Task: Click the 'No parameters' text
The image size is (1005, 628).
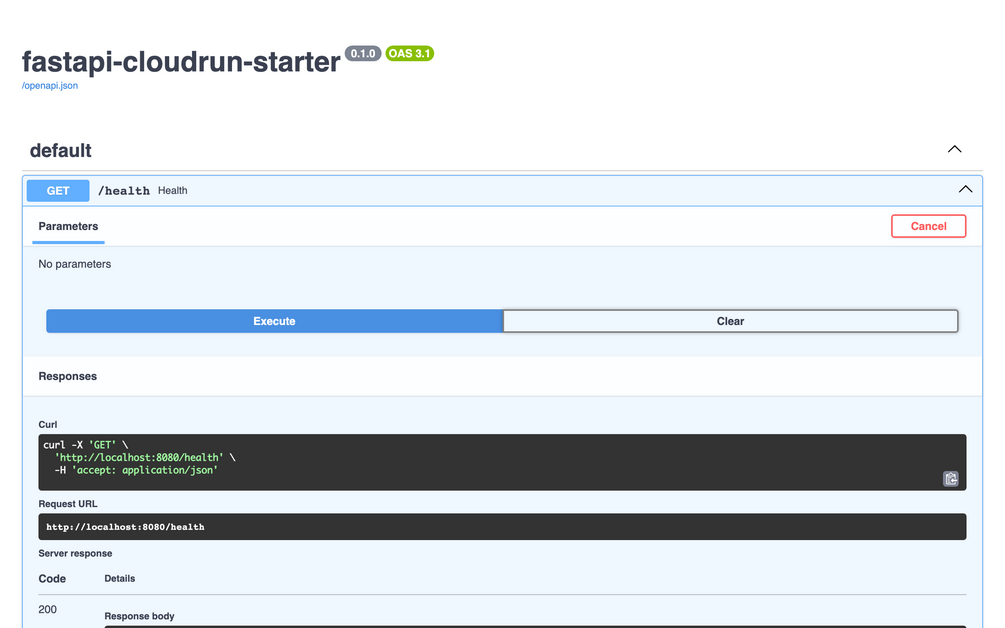Action: click(x=74, y=264)
